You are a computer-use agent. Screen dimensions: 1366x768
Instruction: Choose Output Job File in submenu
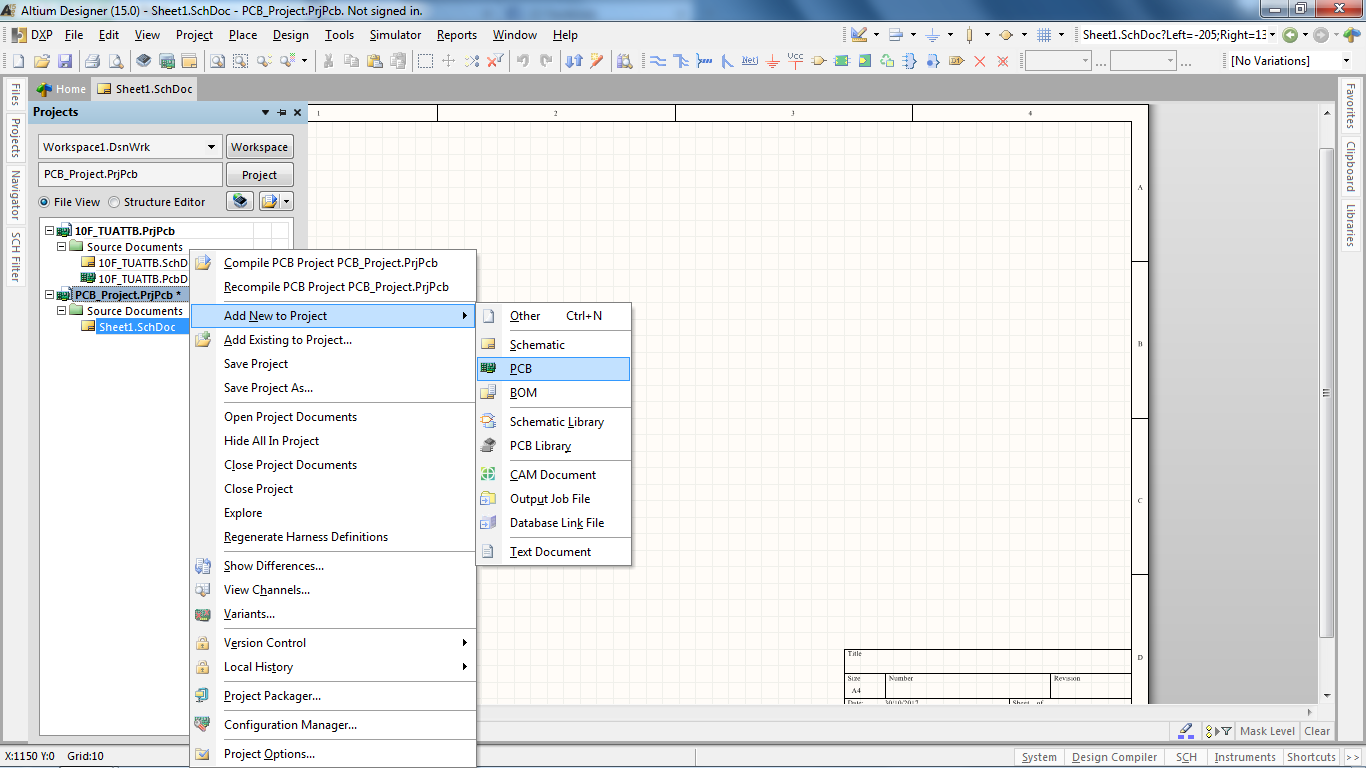pos(554,499)
